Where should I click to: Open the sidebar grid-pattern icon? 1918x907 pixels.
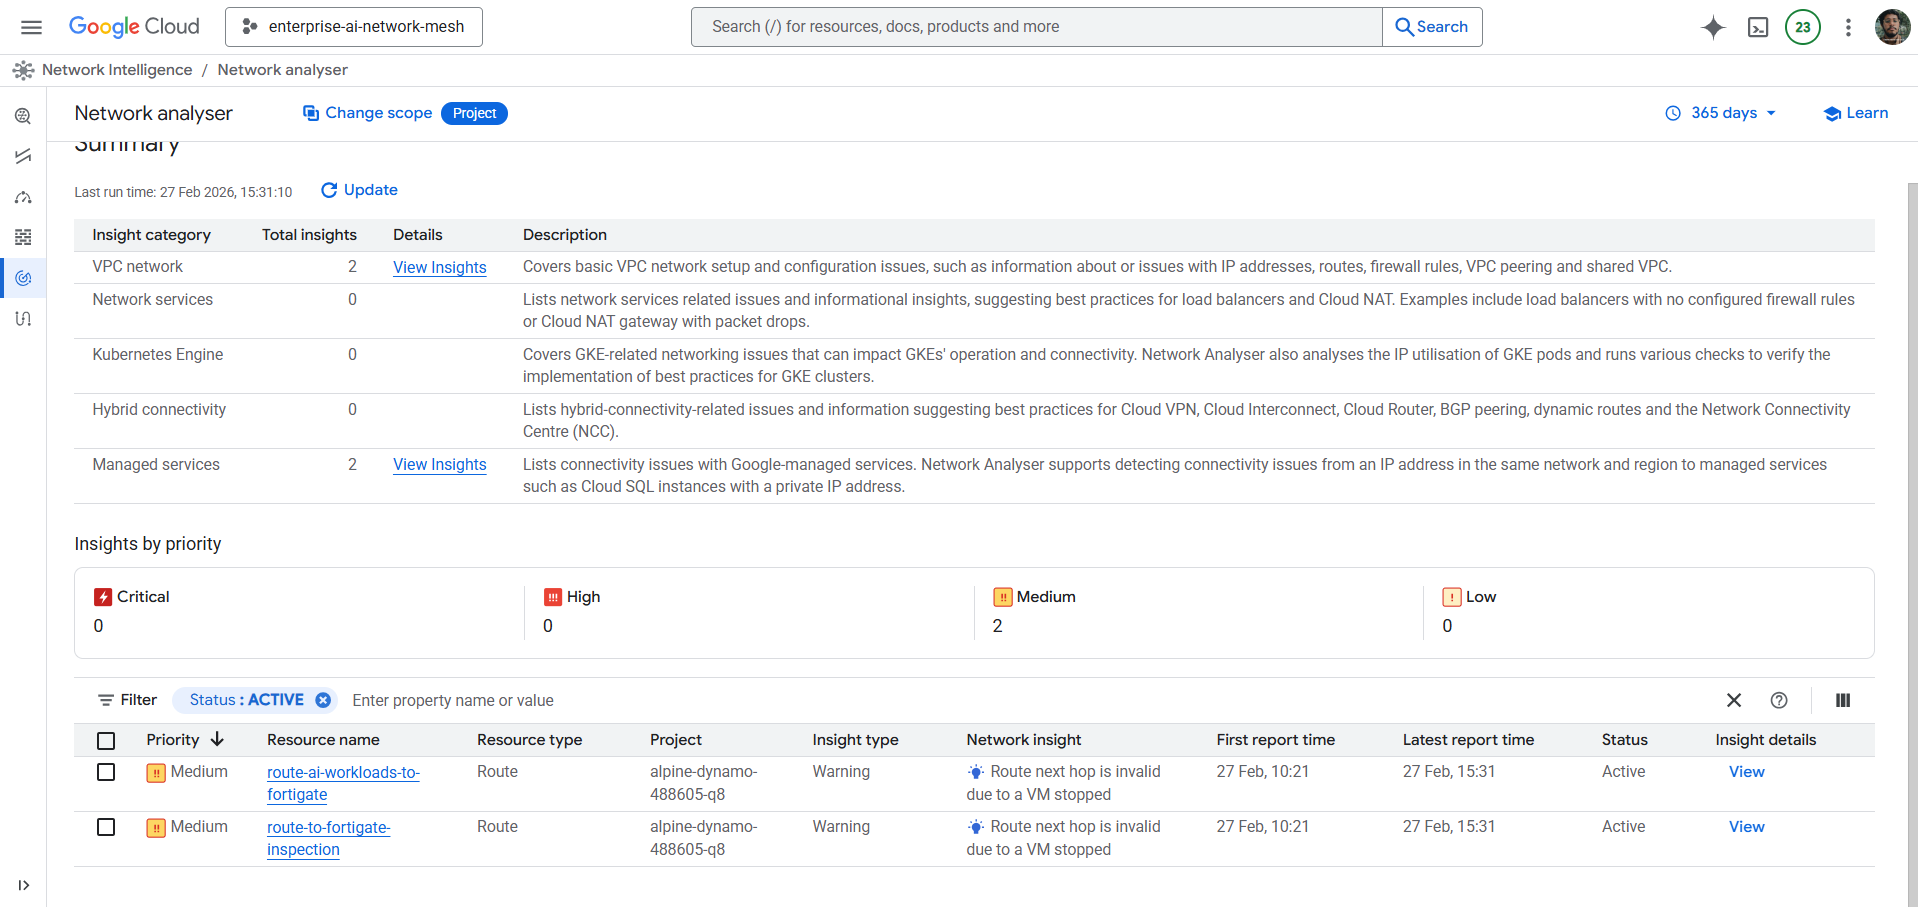pos(23,237)
